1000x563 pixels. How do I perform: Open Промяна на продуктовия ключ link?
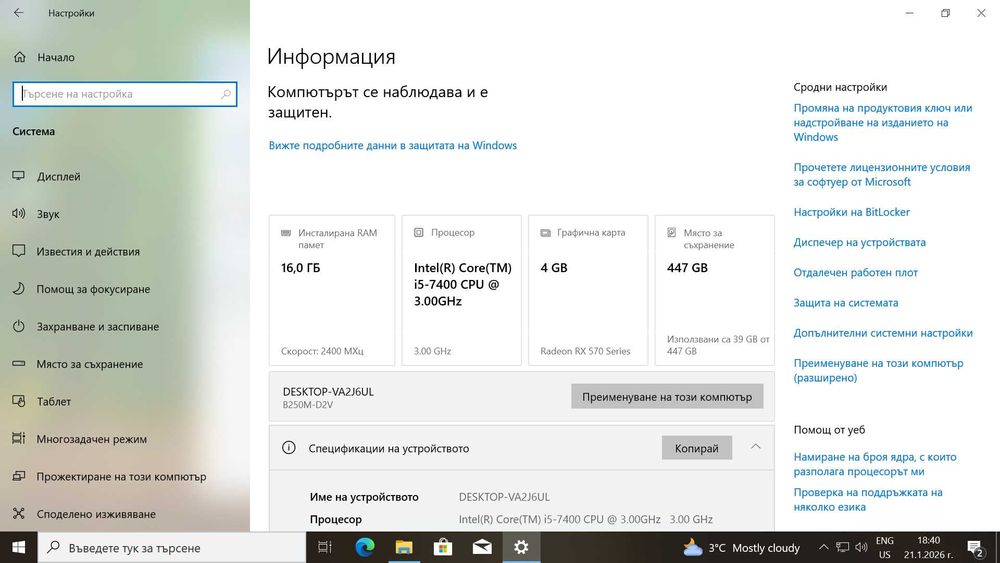tap(883, 122)
